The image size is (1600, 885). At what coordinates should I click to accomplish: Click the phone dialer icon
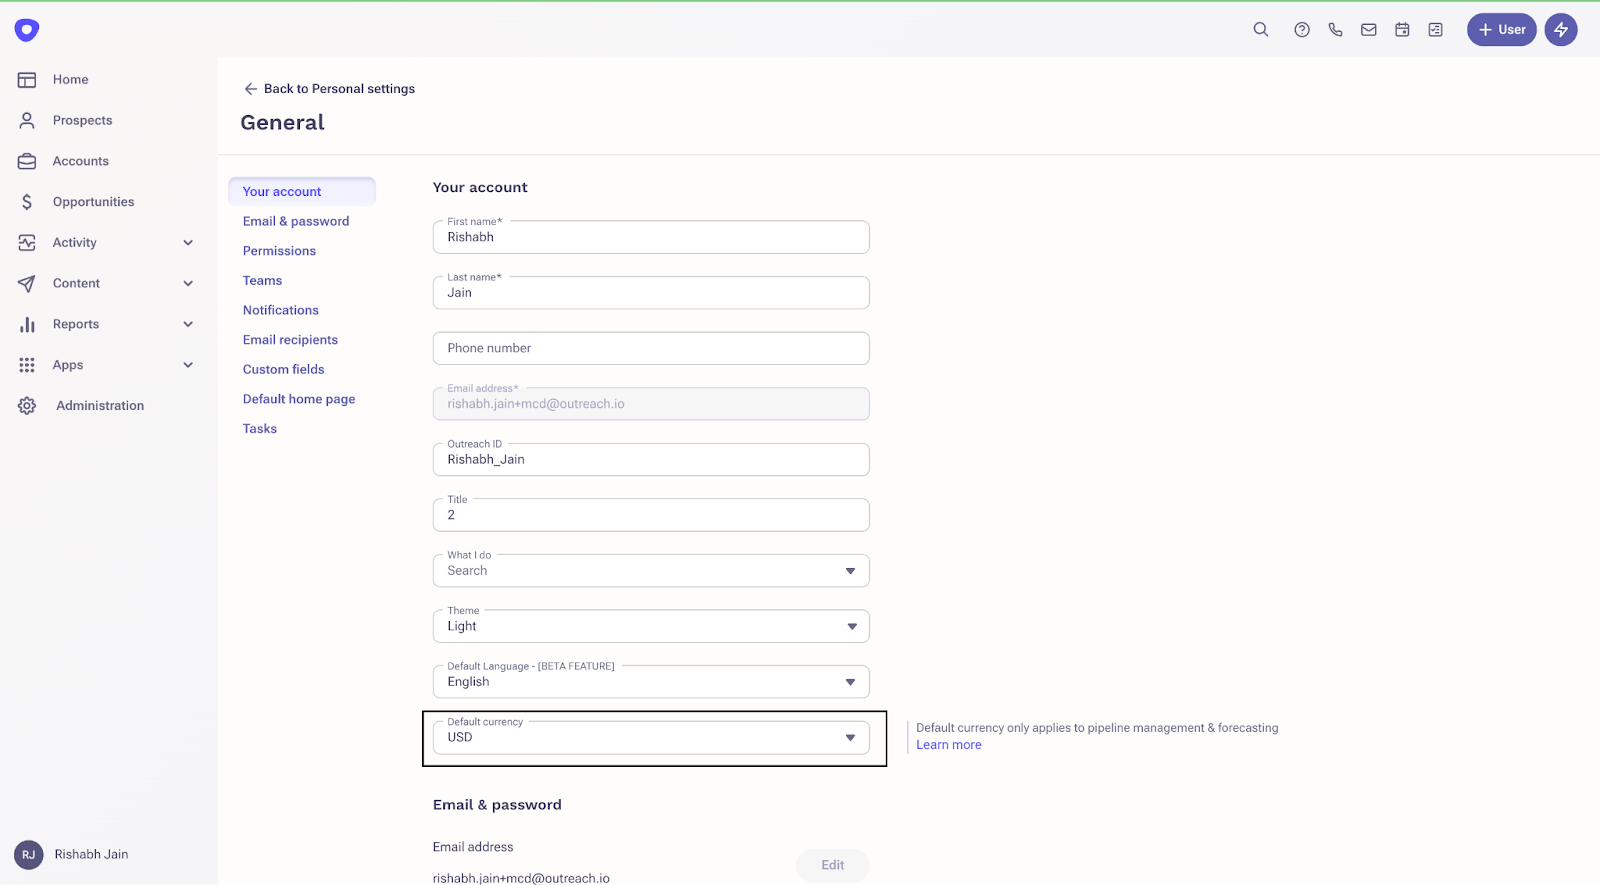(x=1335, y=30)
